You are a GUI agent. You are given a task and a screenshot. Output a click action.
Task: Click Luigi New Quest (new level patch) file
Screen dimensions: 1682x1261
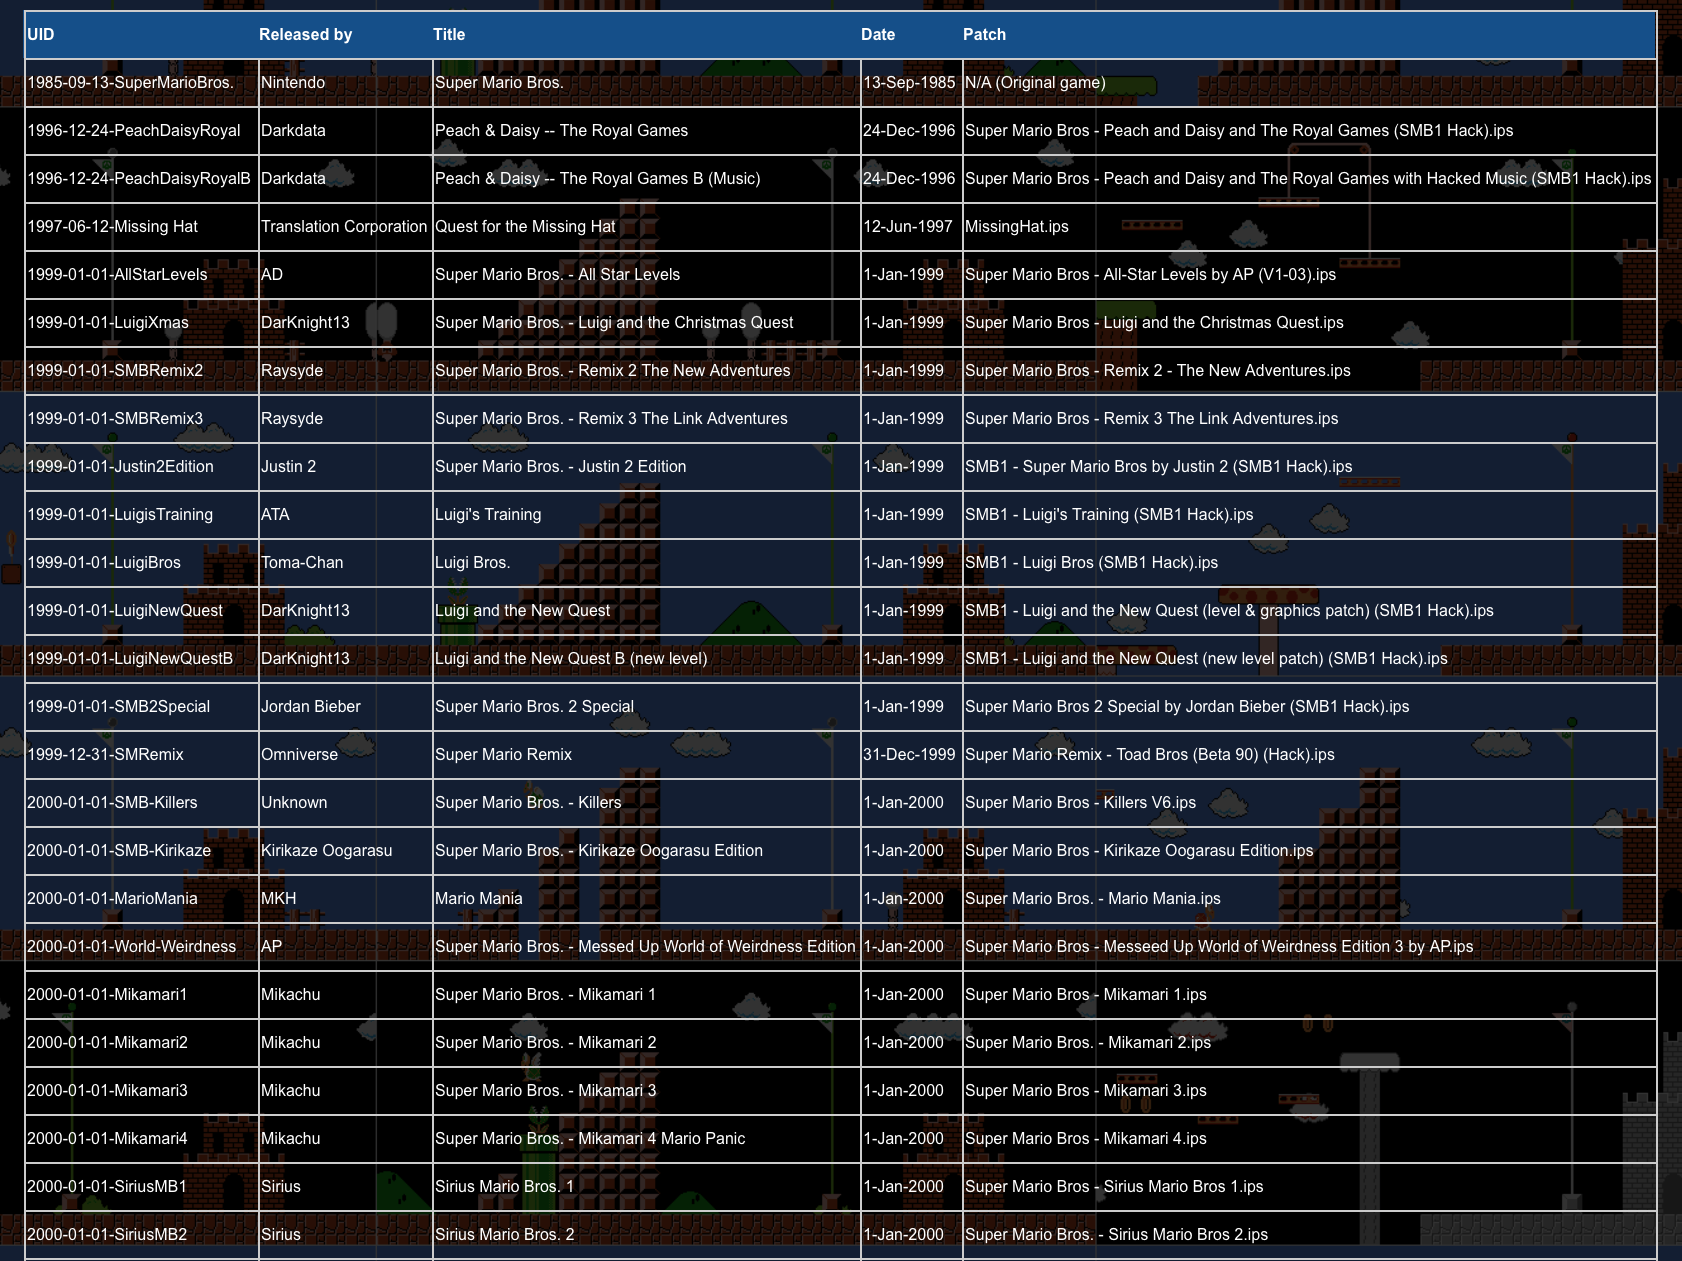pyautogui.click(x=1309, y=659)
